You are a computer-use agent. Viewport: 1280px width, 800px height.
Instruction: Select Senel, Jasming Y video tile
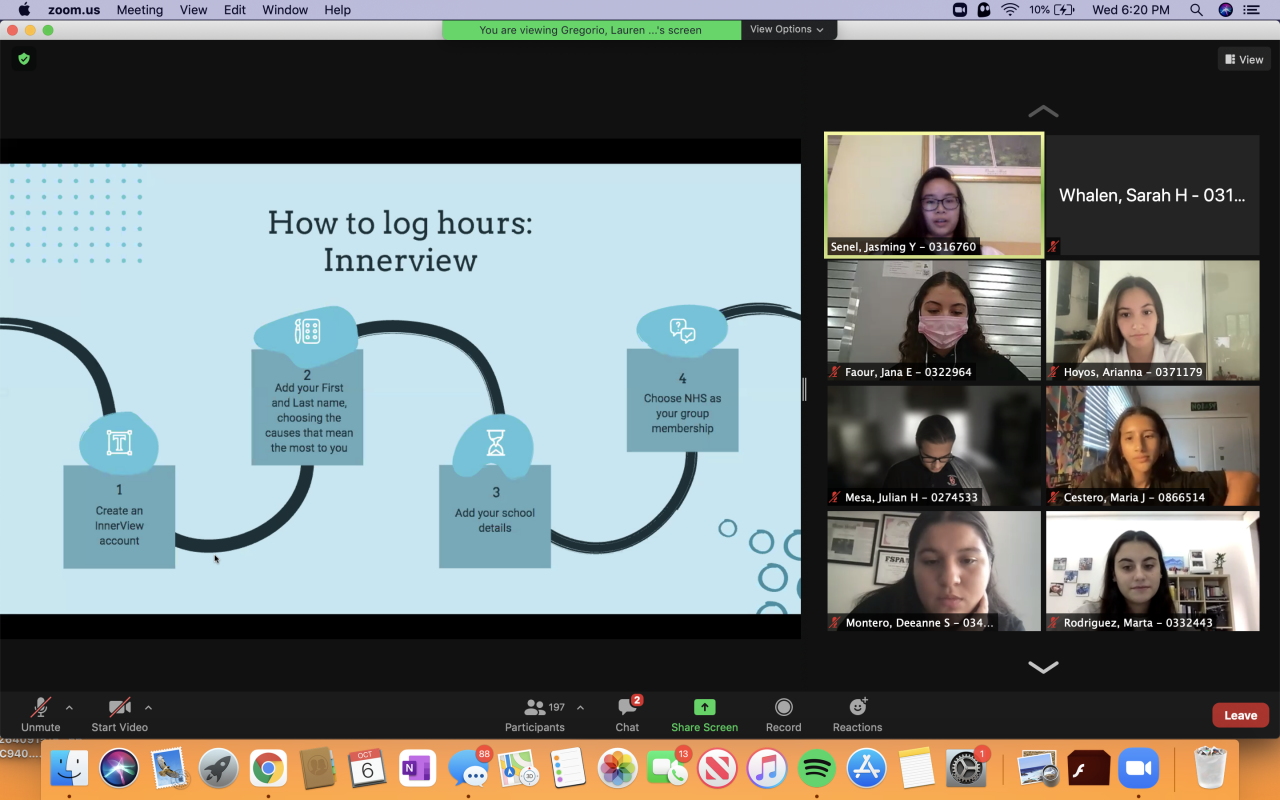pos(934,195)
